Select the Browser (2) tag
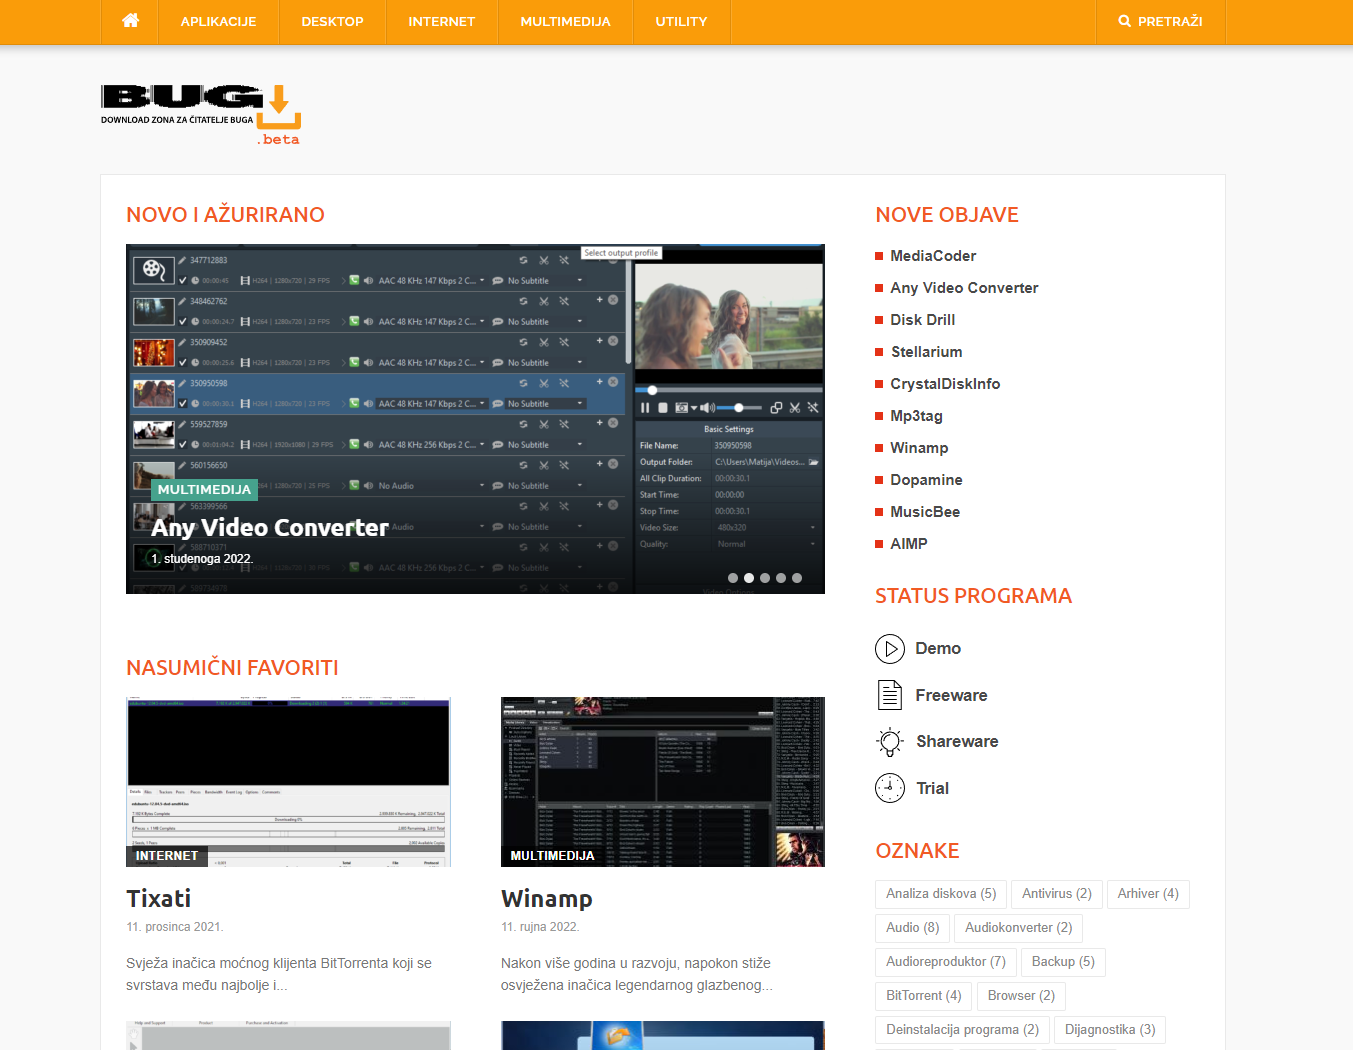1353x1050 pixels. coord(1021,996)
